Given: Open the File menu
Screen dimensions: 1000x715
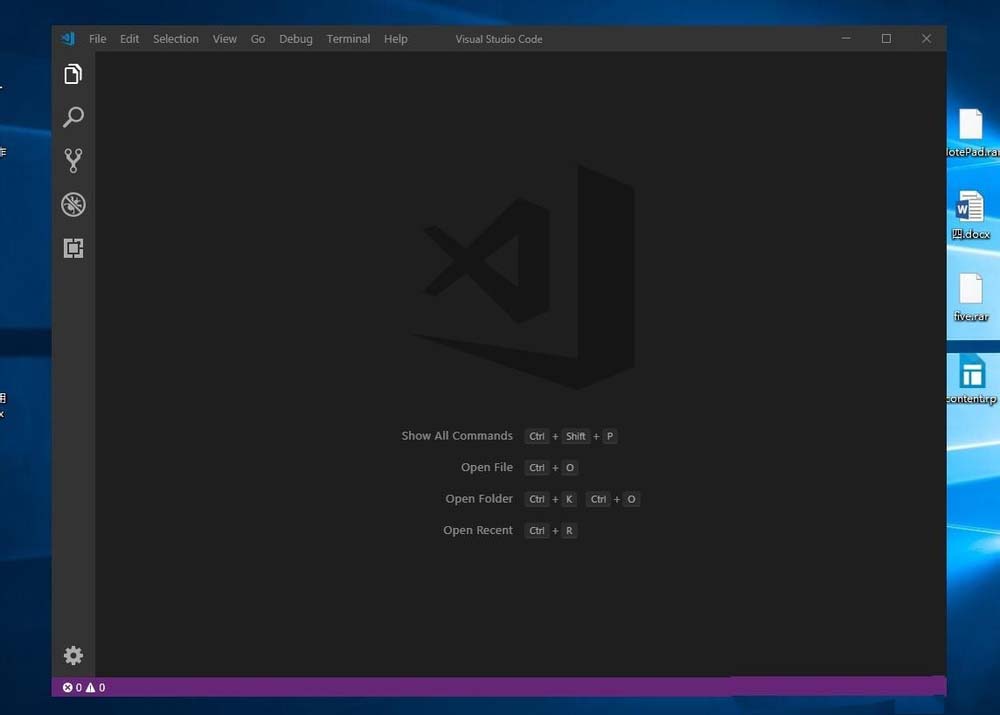Looking at the screenshot, I should (x=98, y=39).
